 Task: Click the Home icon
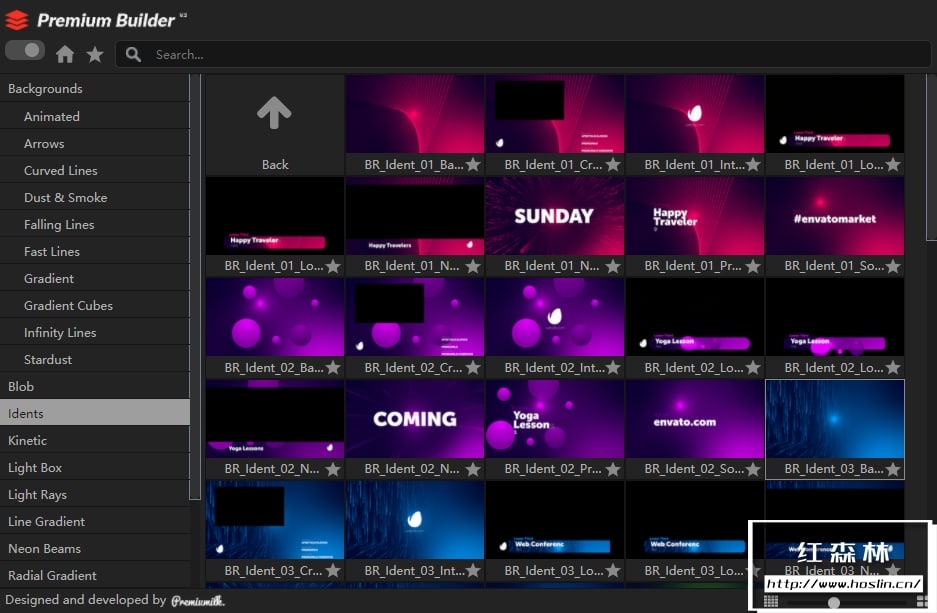click(65, 54)
